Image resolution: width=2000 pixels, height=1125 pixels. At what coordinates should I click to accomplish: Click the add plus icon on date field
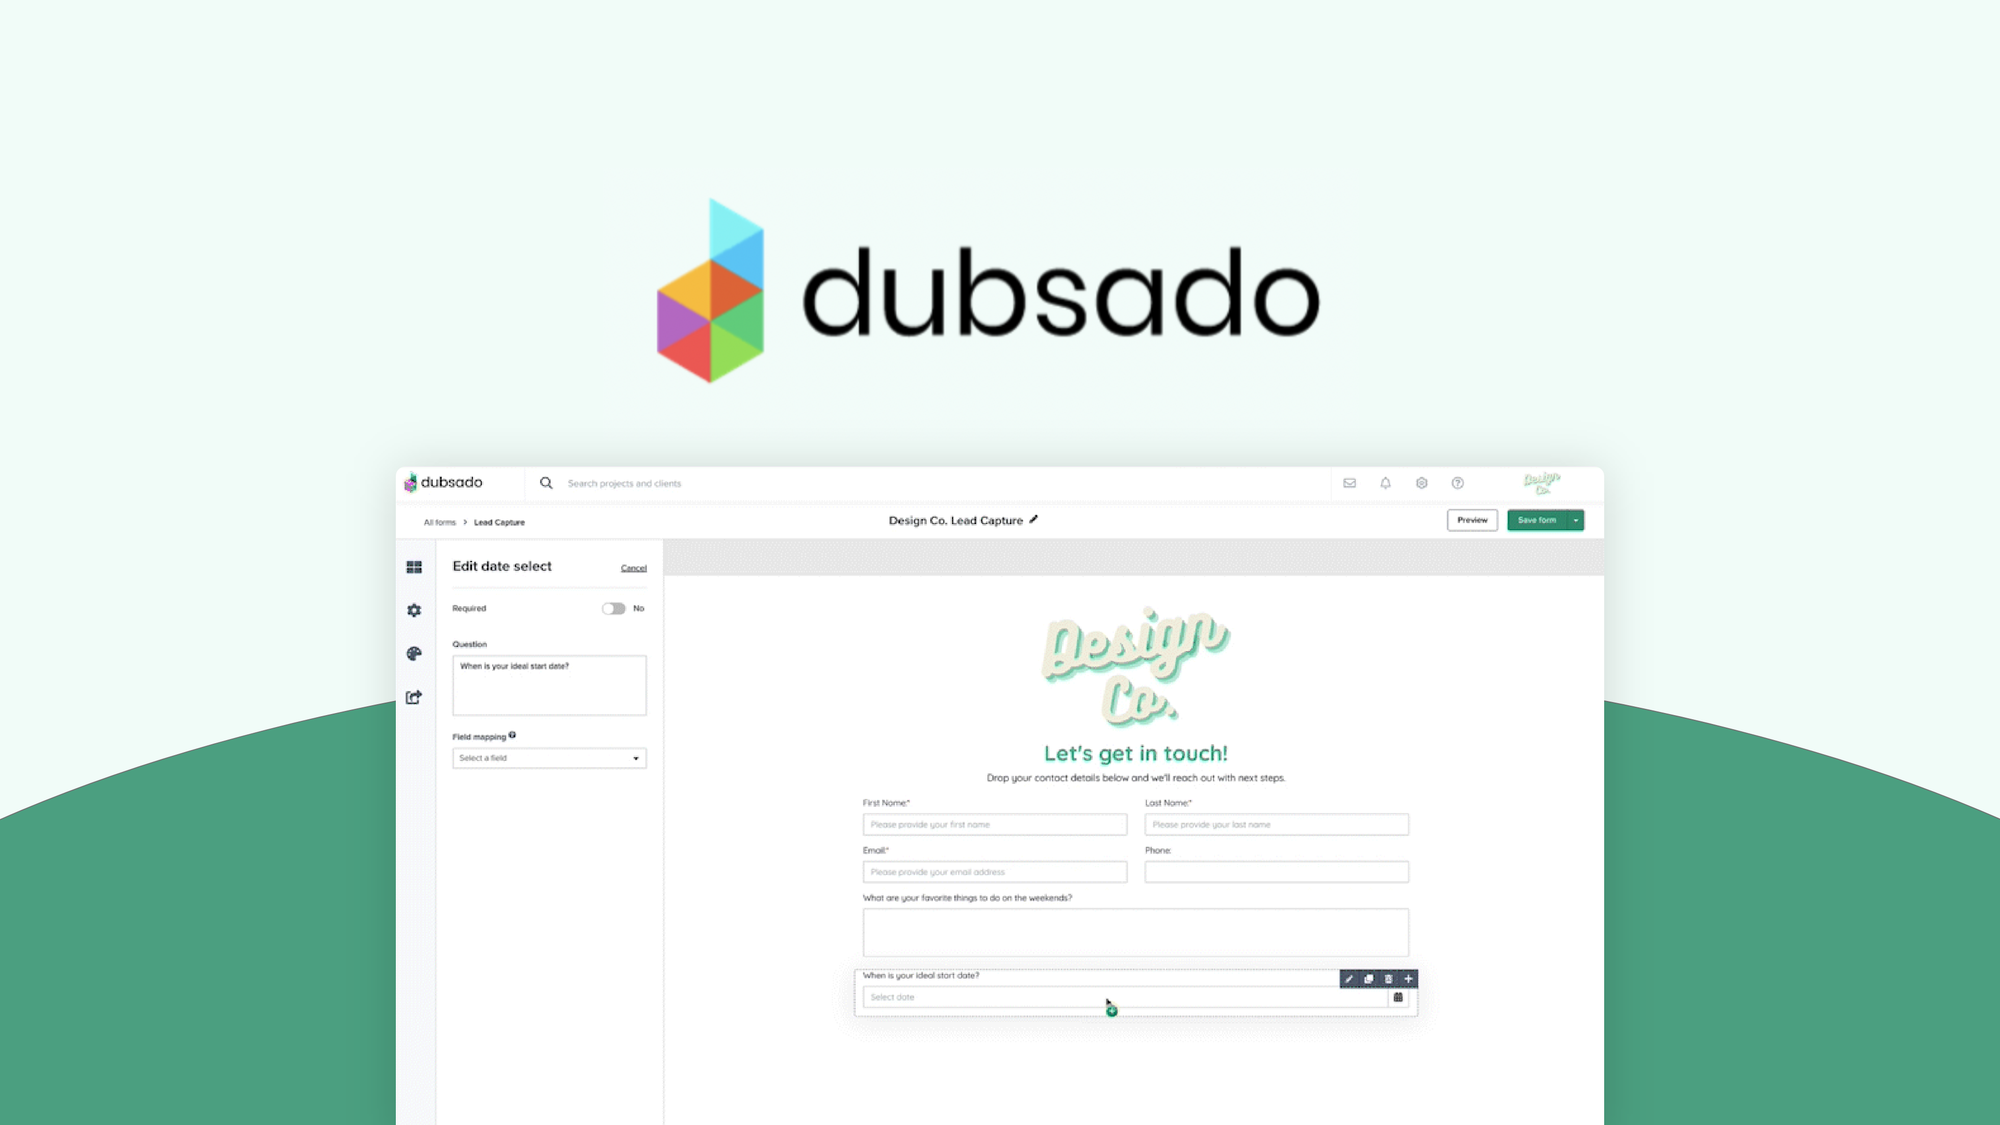(1408, 978)
